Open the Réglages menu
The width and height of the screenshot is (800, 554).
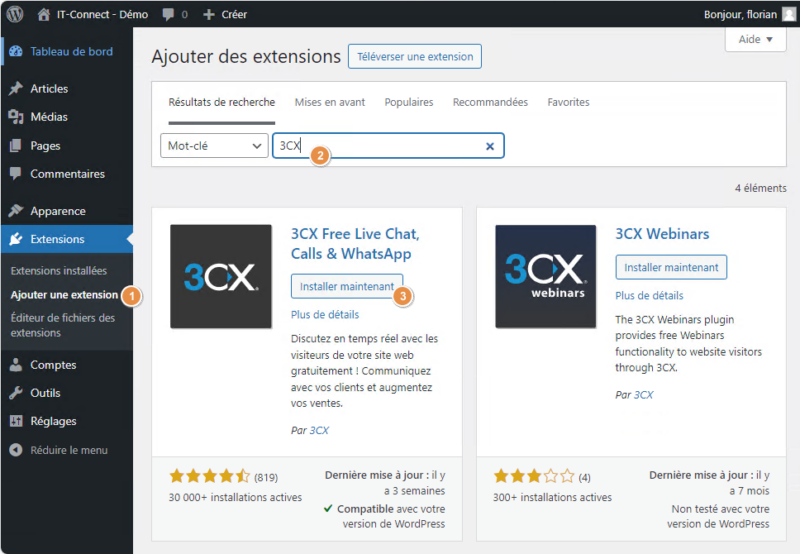pyautogui.click(x=53, y=421)
